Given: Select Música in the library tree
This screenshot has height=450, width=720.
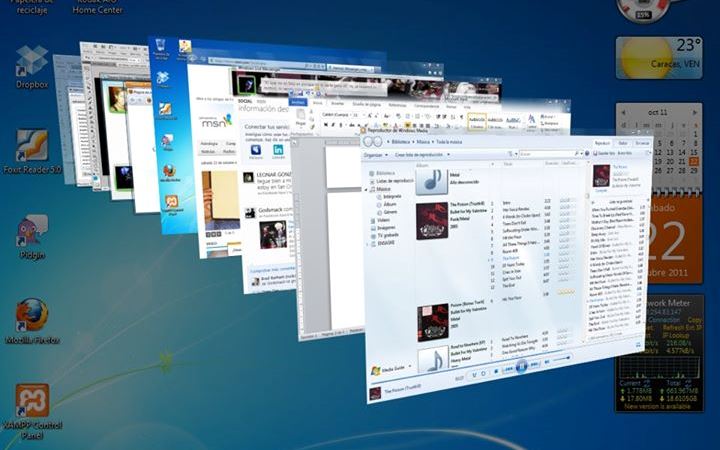Looking at the screenshot, I should point(383,189).
